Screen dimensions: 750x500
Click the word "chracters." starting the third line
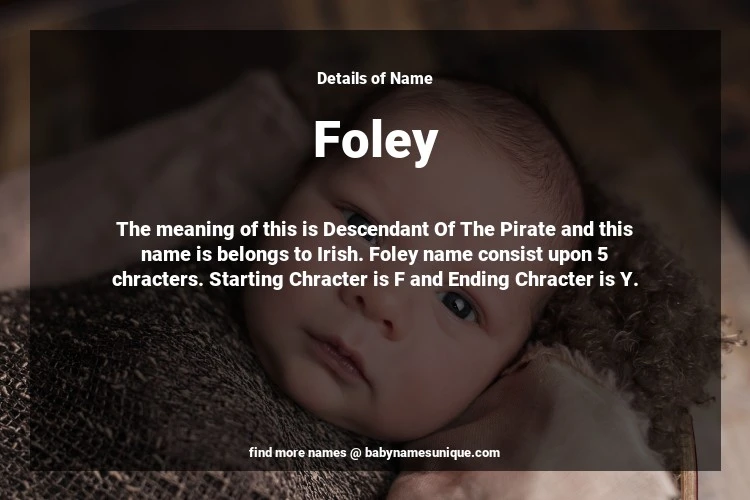[156, 280]
